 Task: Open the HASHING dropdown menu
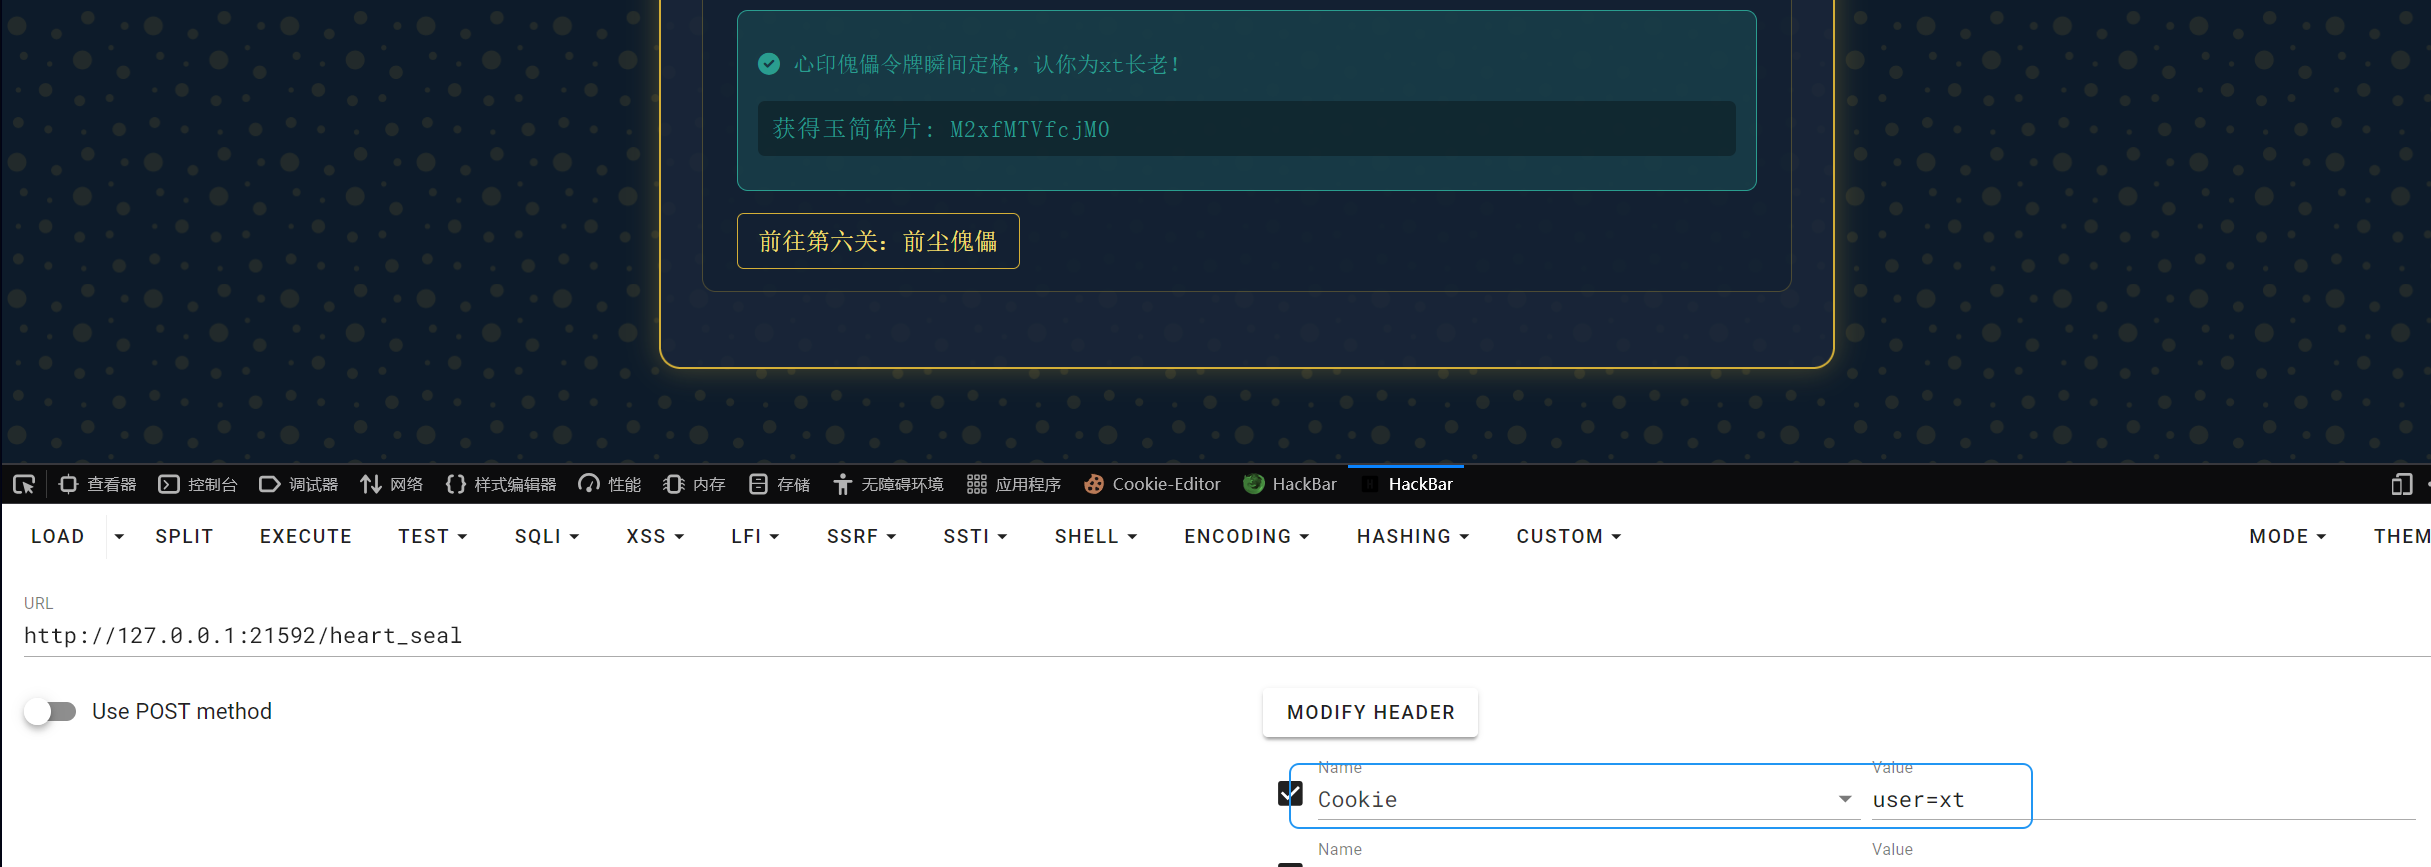coord(1413,537)
